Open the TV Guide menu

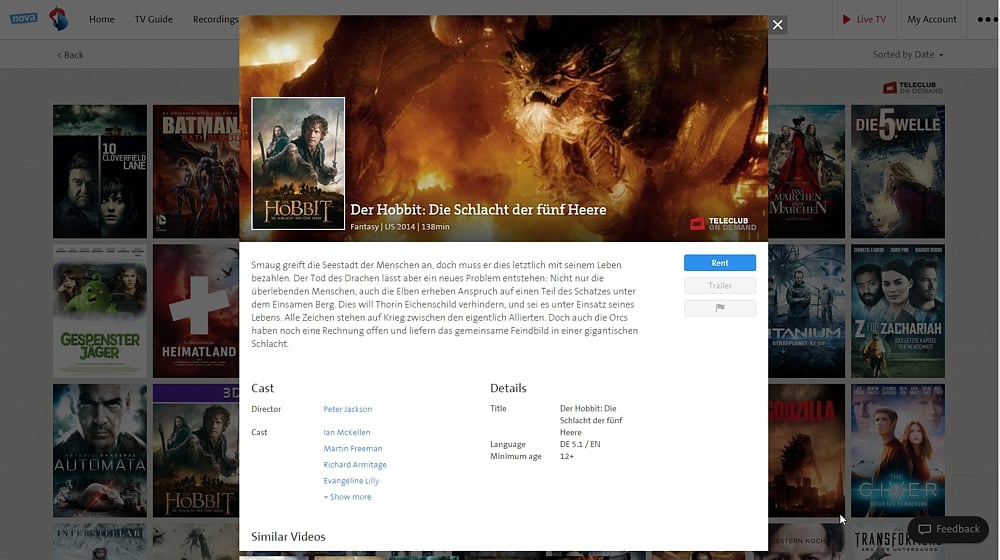pos(153,19)
